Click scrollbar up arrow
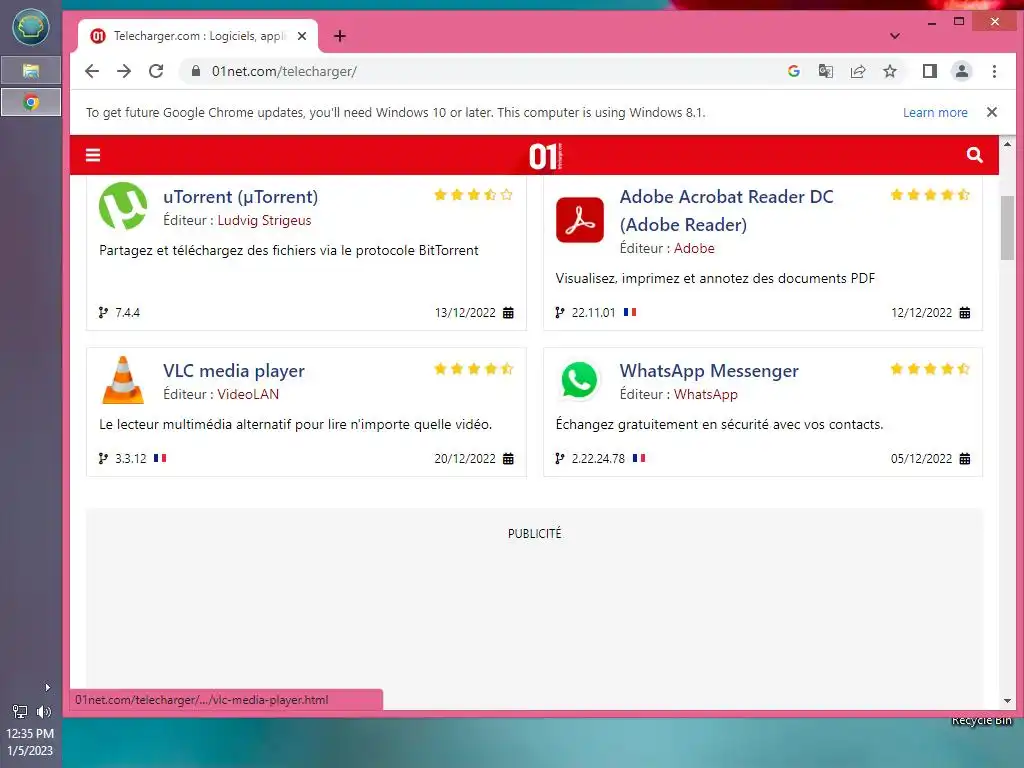The image size is (1024, 768). pos(1007,144)
